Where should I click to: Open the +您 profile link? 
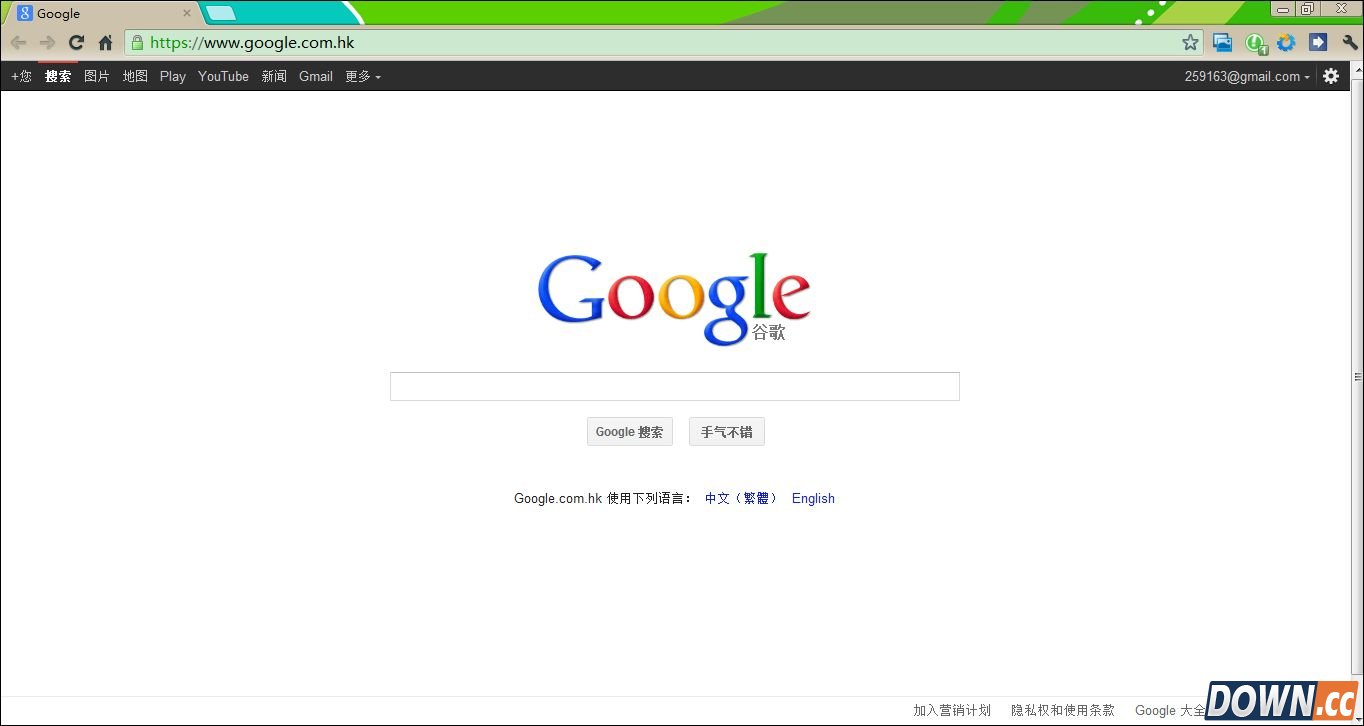[21, 76]
